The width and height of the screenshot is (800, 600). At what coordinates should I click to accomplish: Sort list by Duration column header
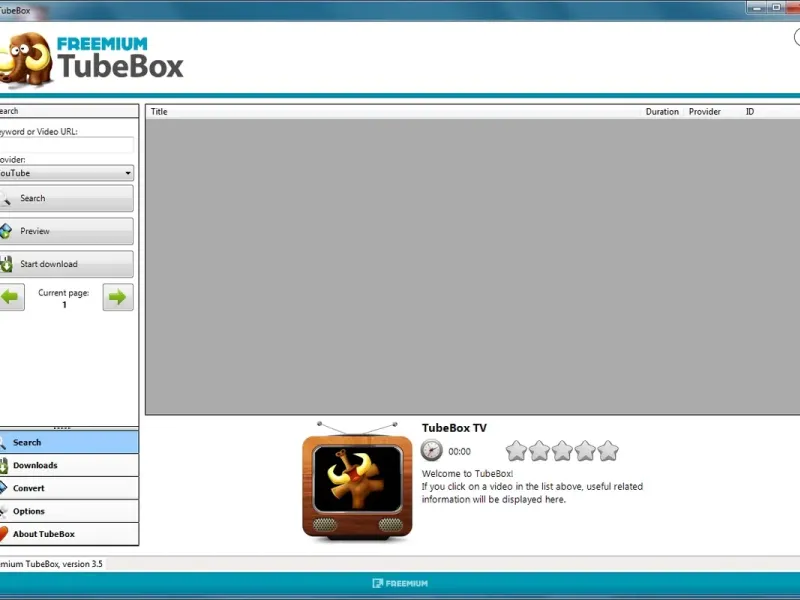(x=662, y=112)
